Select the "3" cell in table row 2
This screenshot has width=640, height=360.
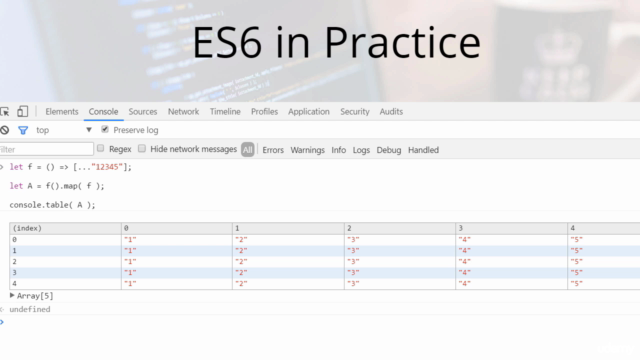400,262
